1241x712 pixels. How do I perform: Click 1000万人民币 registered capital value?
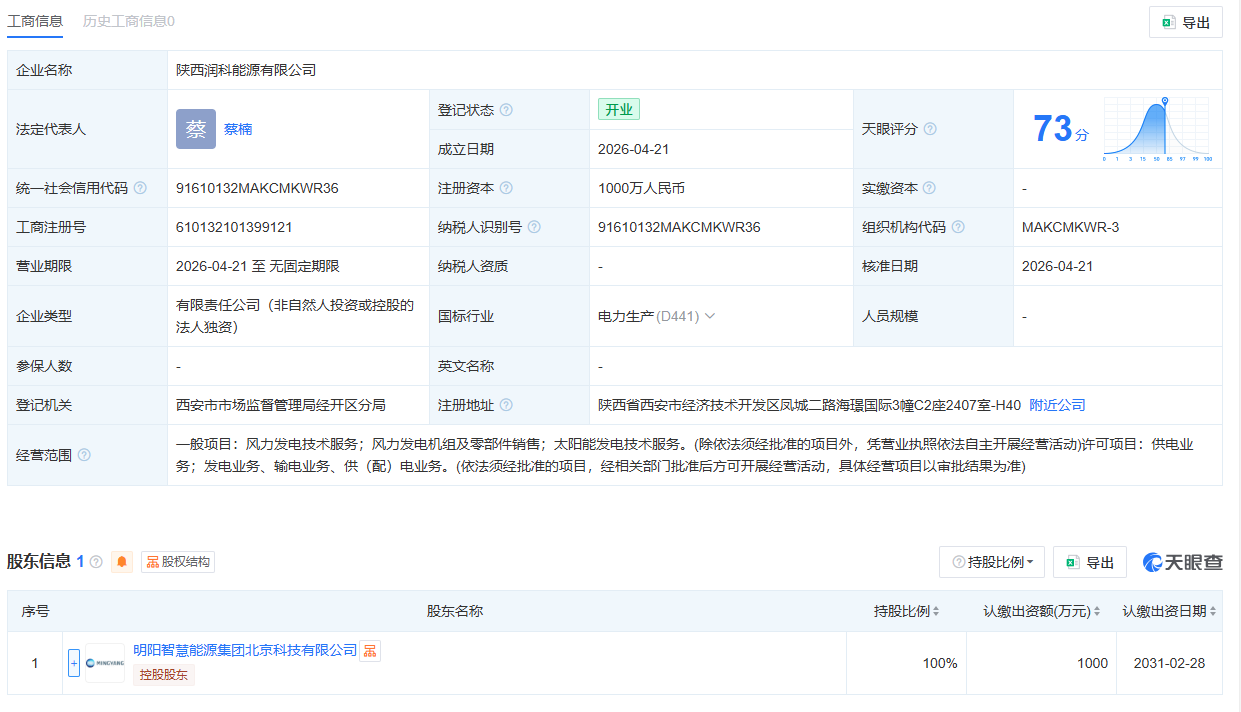pos(641,188)
